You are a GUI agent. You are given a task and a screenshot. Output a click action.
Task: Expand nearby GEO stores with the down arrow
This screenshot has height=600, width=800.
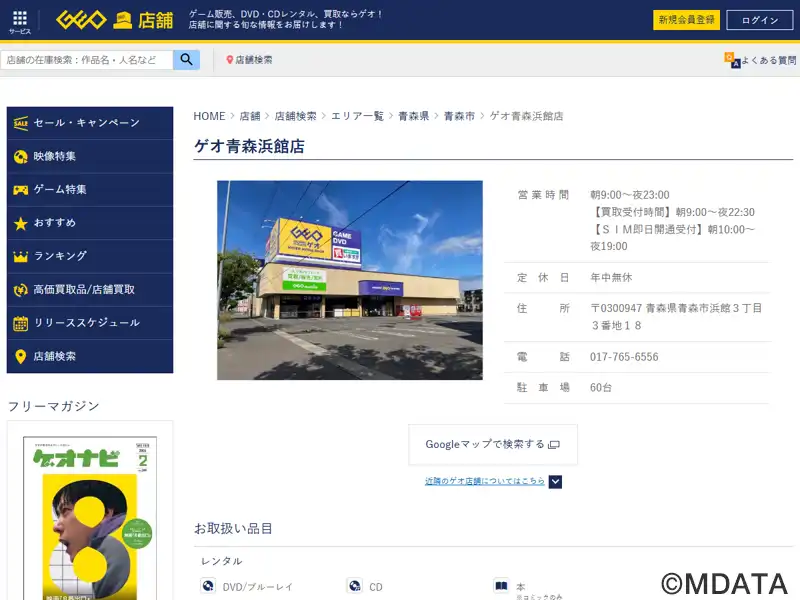555,482
